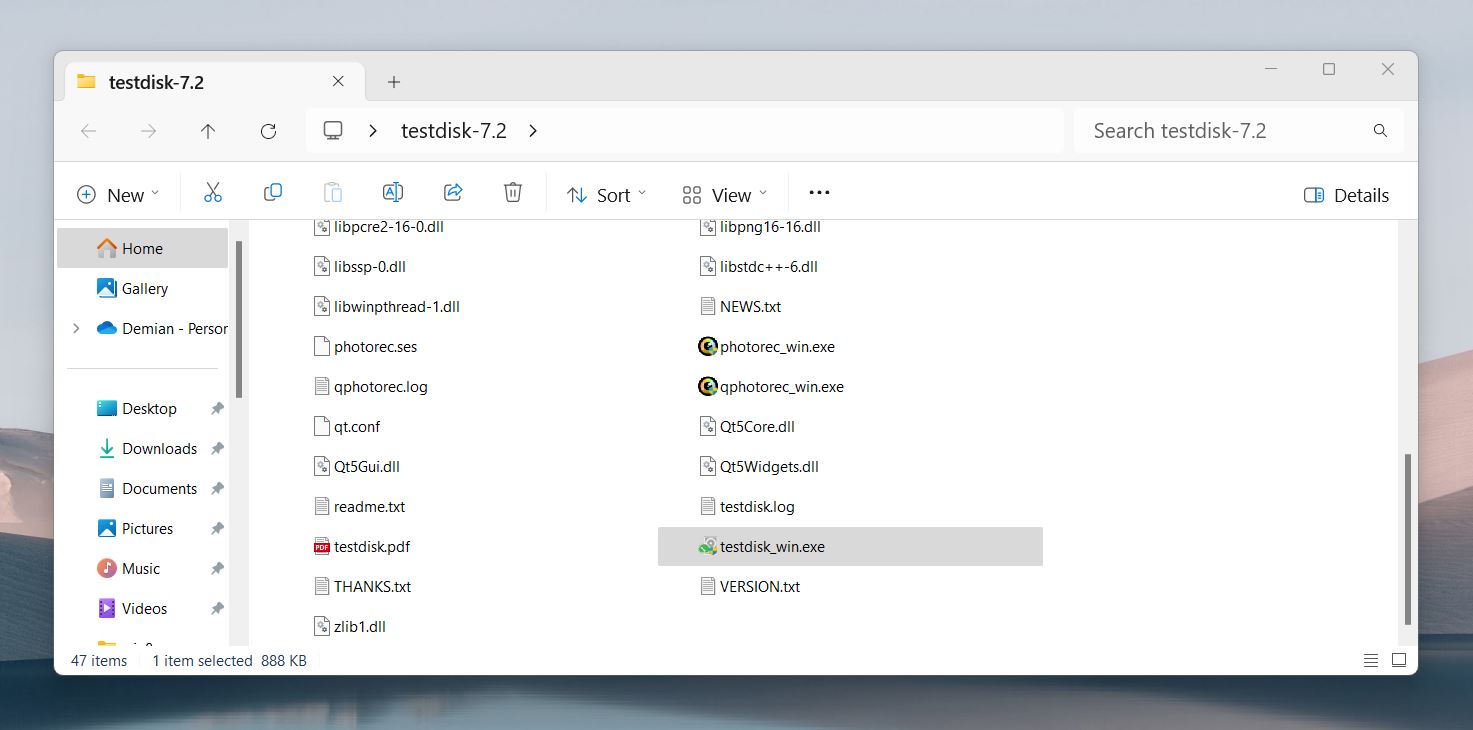Select the photorec_win.exe file icon
The width and height of the screenshot is (1473, 730).
pos(708,347)
